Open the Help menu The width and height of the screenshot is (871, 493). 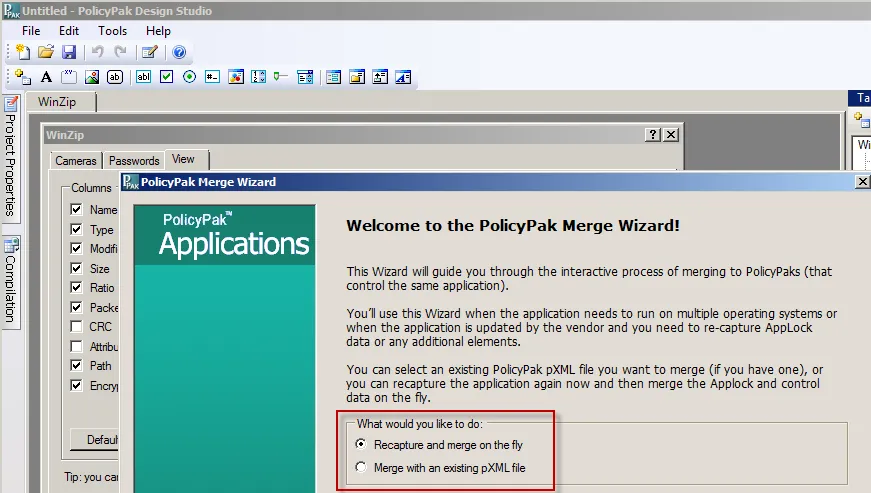pos(158,31)
